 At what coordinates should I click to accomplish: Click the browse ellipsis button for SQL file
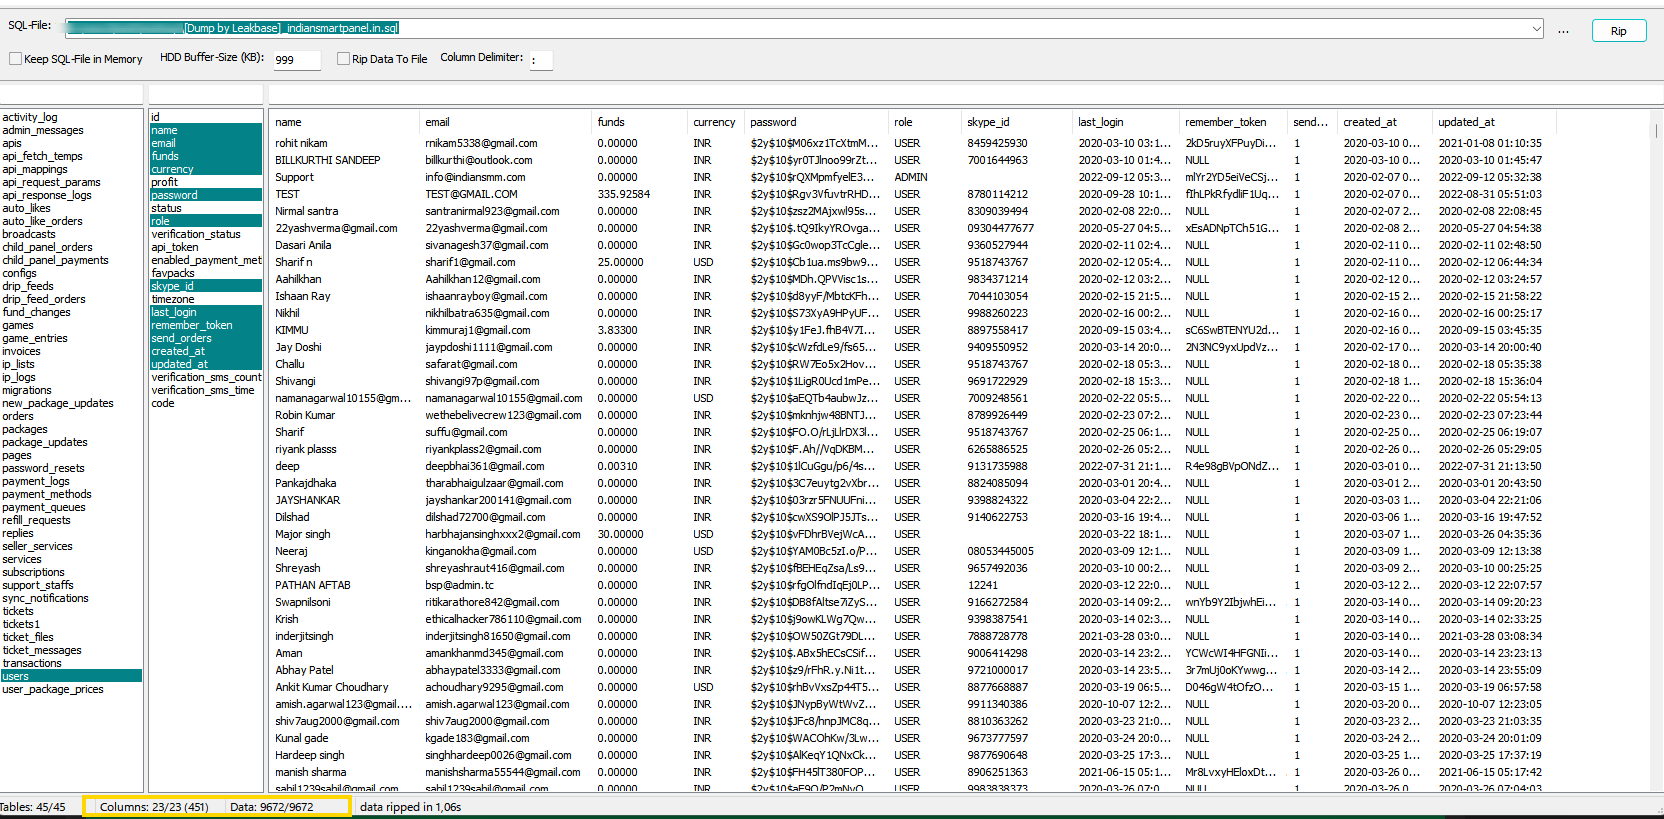click(x=1563, y=31)
